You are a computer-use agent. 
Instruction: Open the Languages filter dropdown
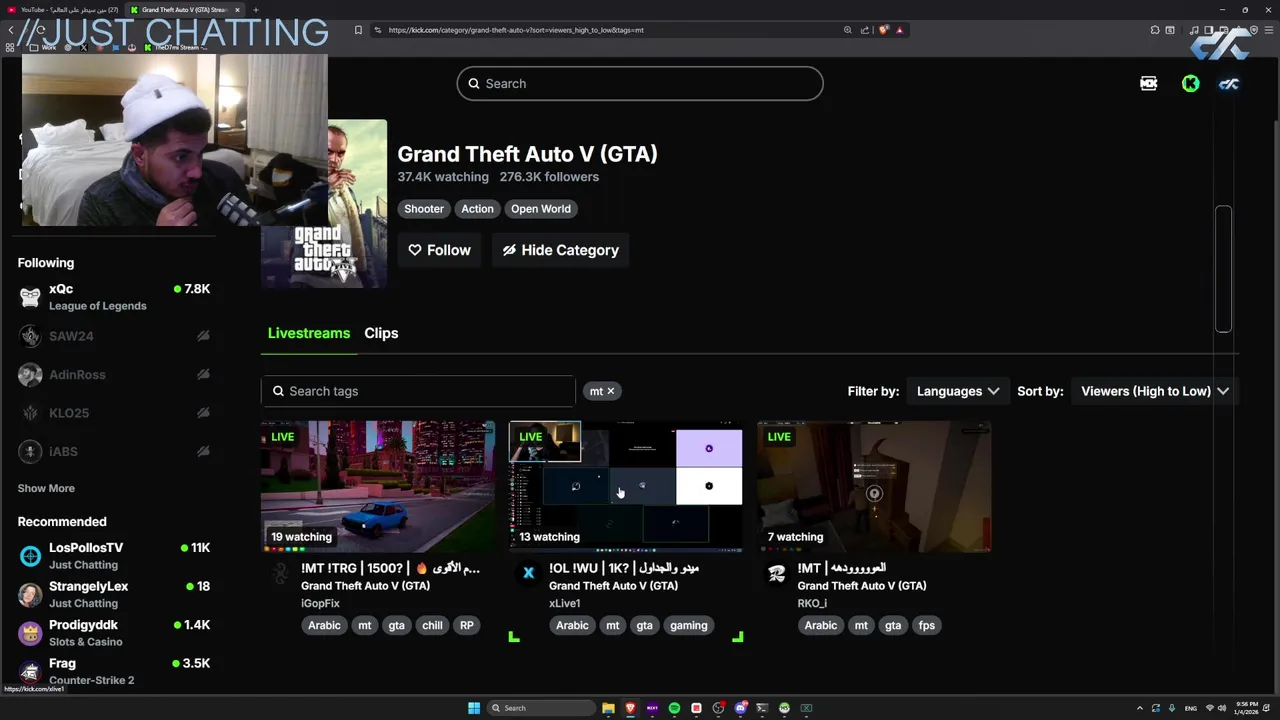click(x=958, y=391)
